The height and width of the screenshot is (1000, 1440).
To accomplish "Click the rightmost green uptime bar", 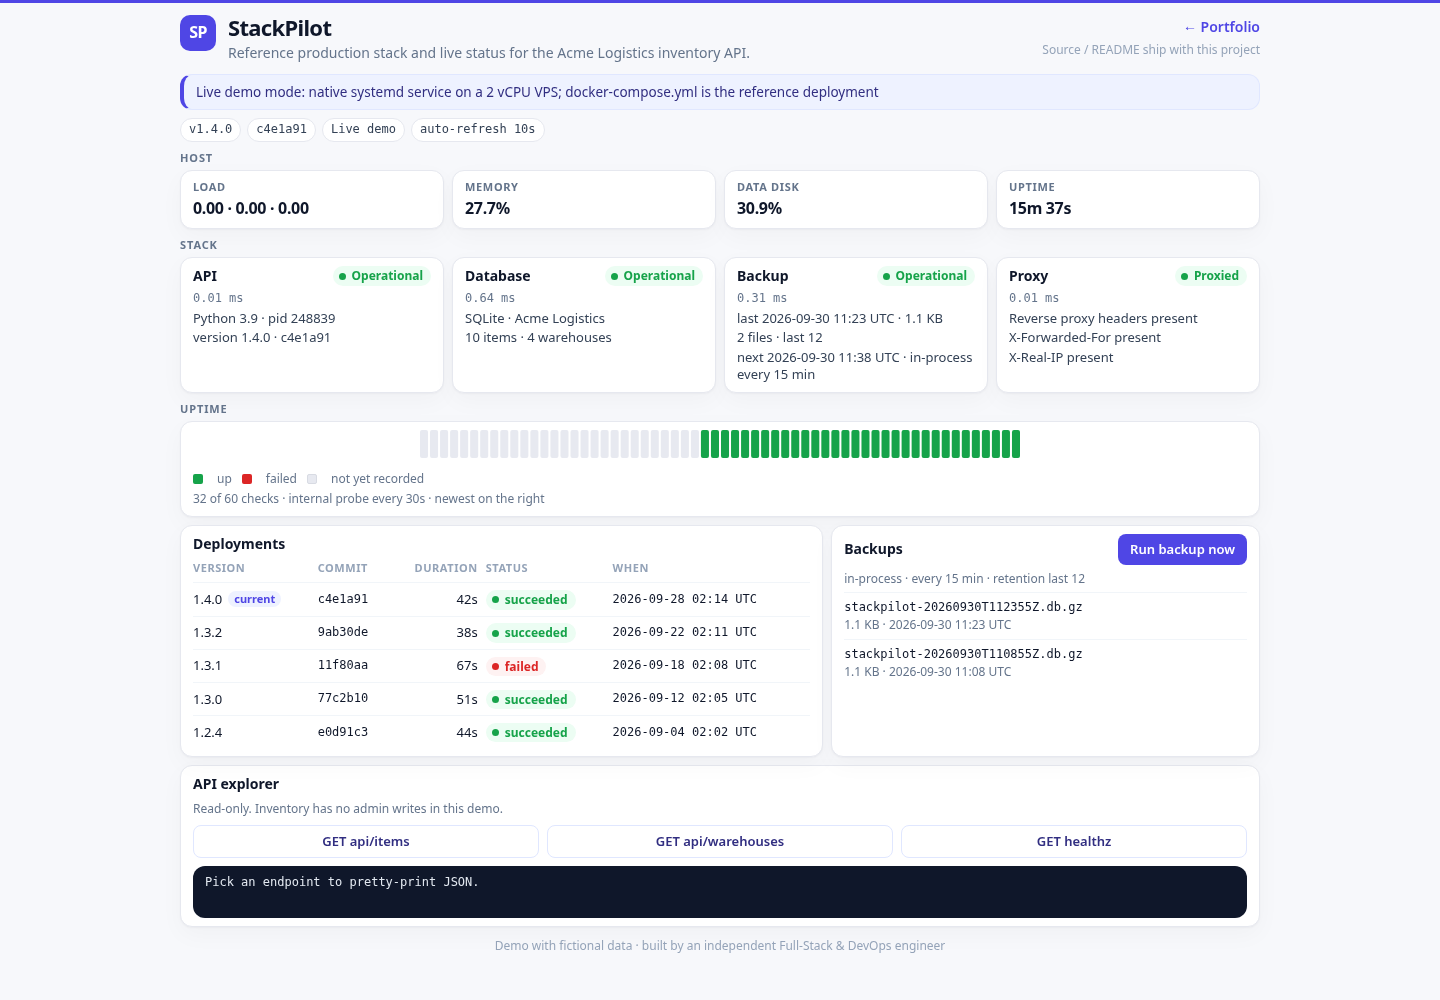I will [1016, 444].
